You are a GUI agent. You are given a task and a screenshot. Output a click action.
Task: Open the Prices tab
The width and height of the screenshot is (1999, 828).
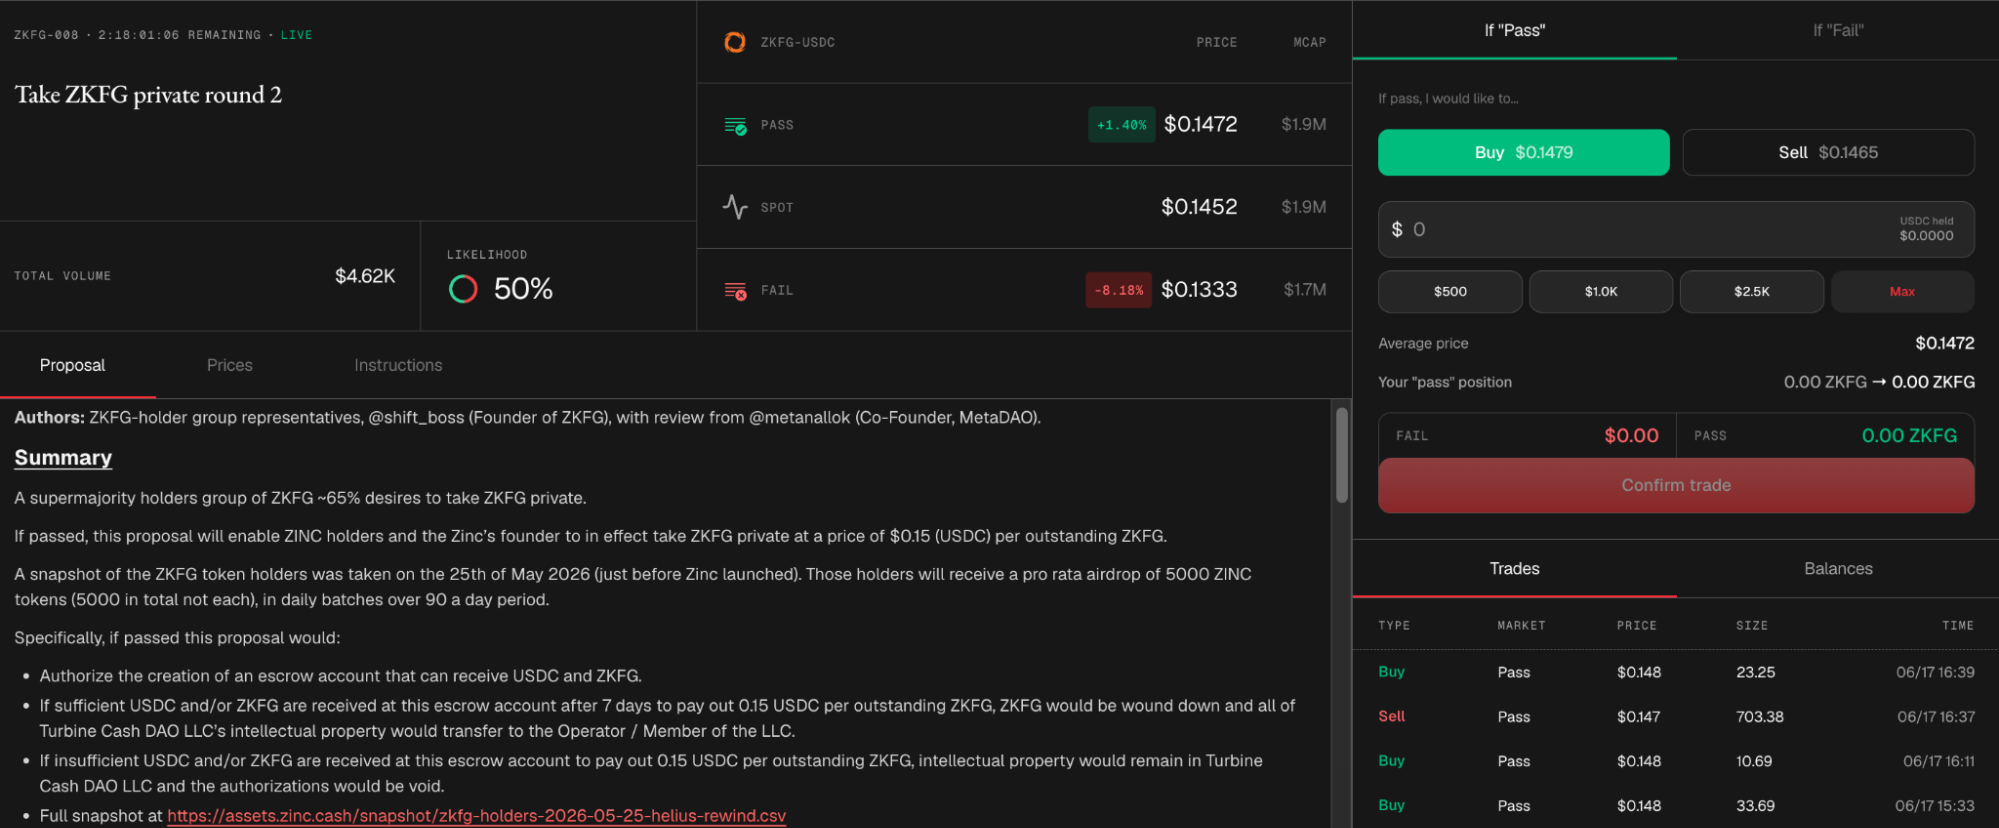[x=229, y=365]
